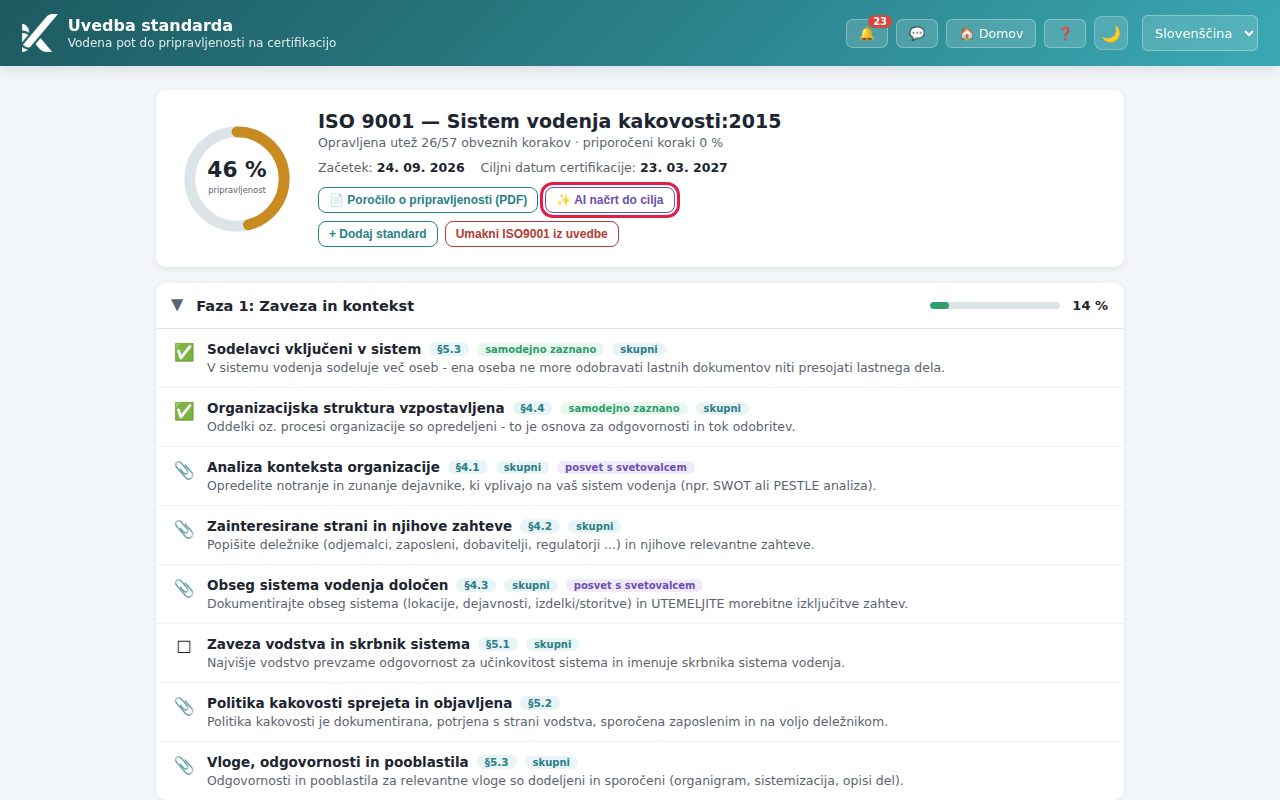The image size is (1280, 800).
Task: Click §5.3 tag on Sodelavci vključeni v sistem
Action: pyautogui.click(x=449, y=350)
